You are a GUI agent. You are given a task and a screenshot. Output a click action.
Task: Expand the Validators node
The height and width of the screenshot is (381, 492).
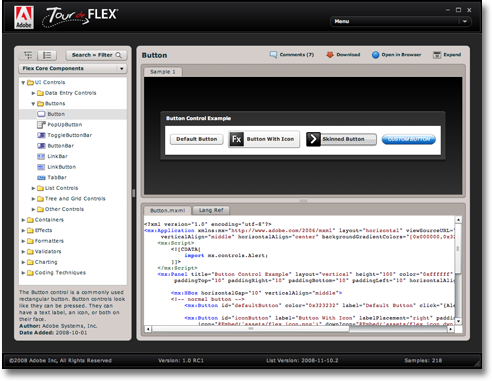pos(23,252)
